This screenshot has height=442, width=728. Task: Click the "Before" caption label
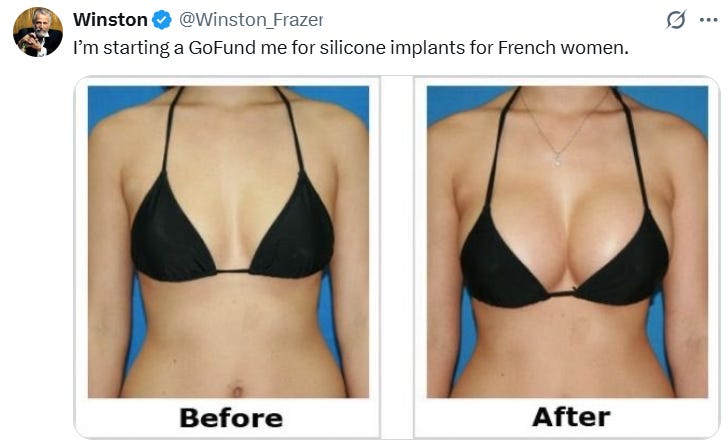point(231,417)
